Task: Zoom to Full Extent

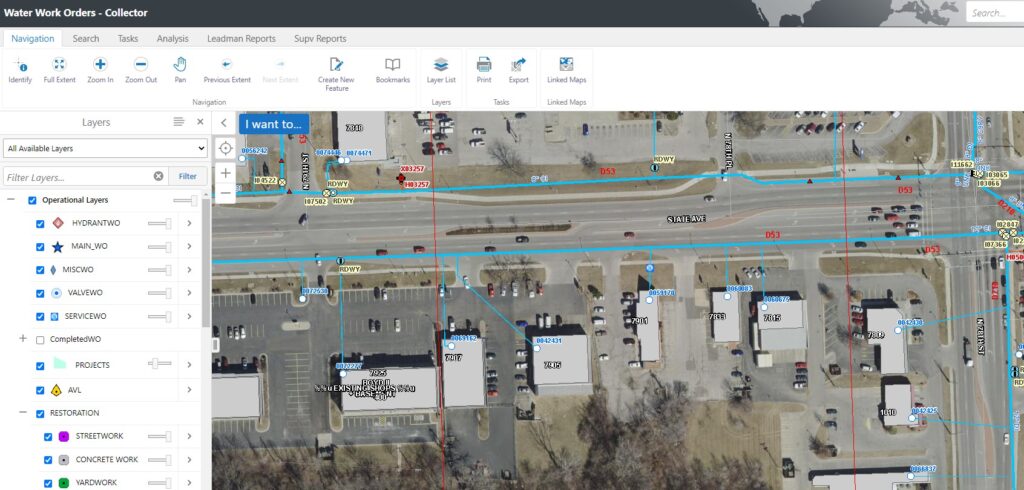Action: click(x=59, y=71)
